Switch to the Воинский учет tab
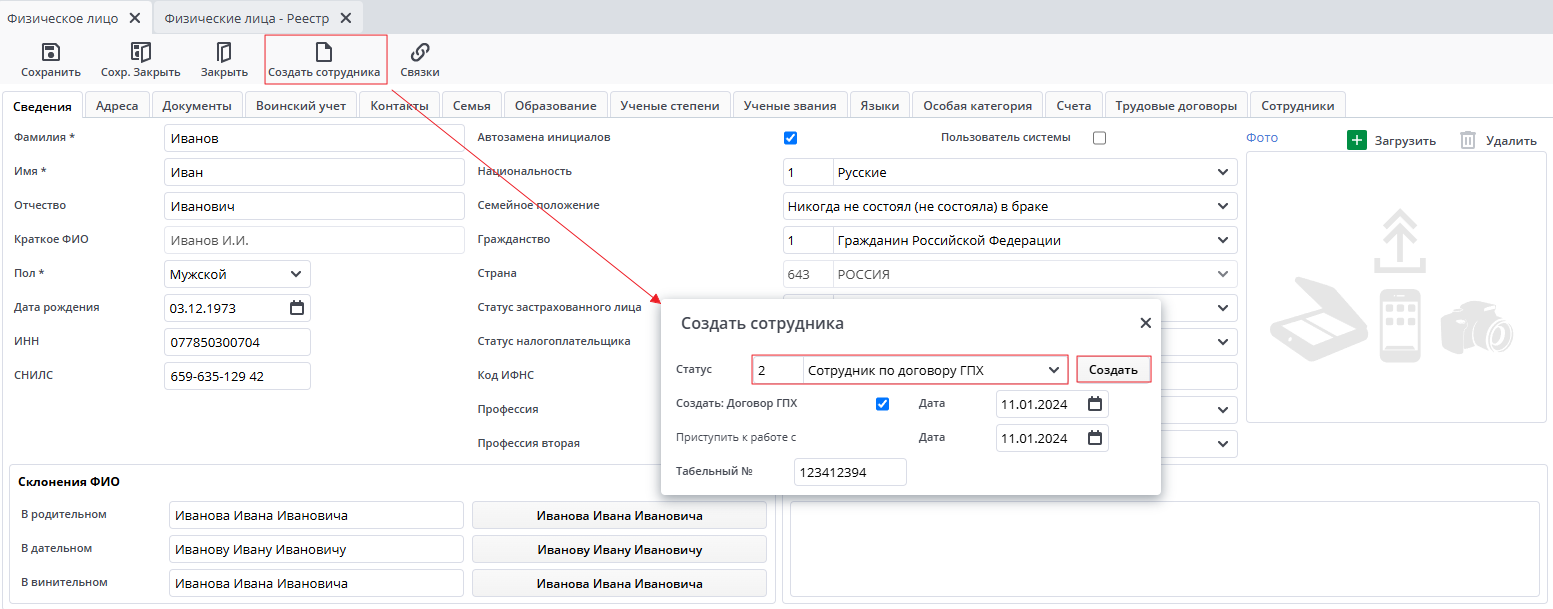Screen dimensions: 1553x609 (x=301, y=105)
